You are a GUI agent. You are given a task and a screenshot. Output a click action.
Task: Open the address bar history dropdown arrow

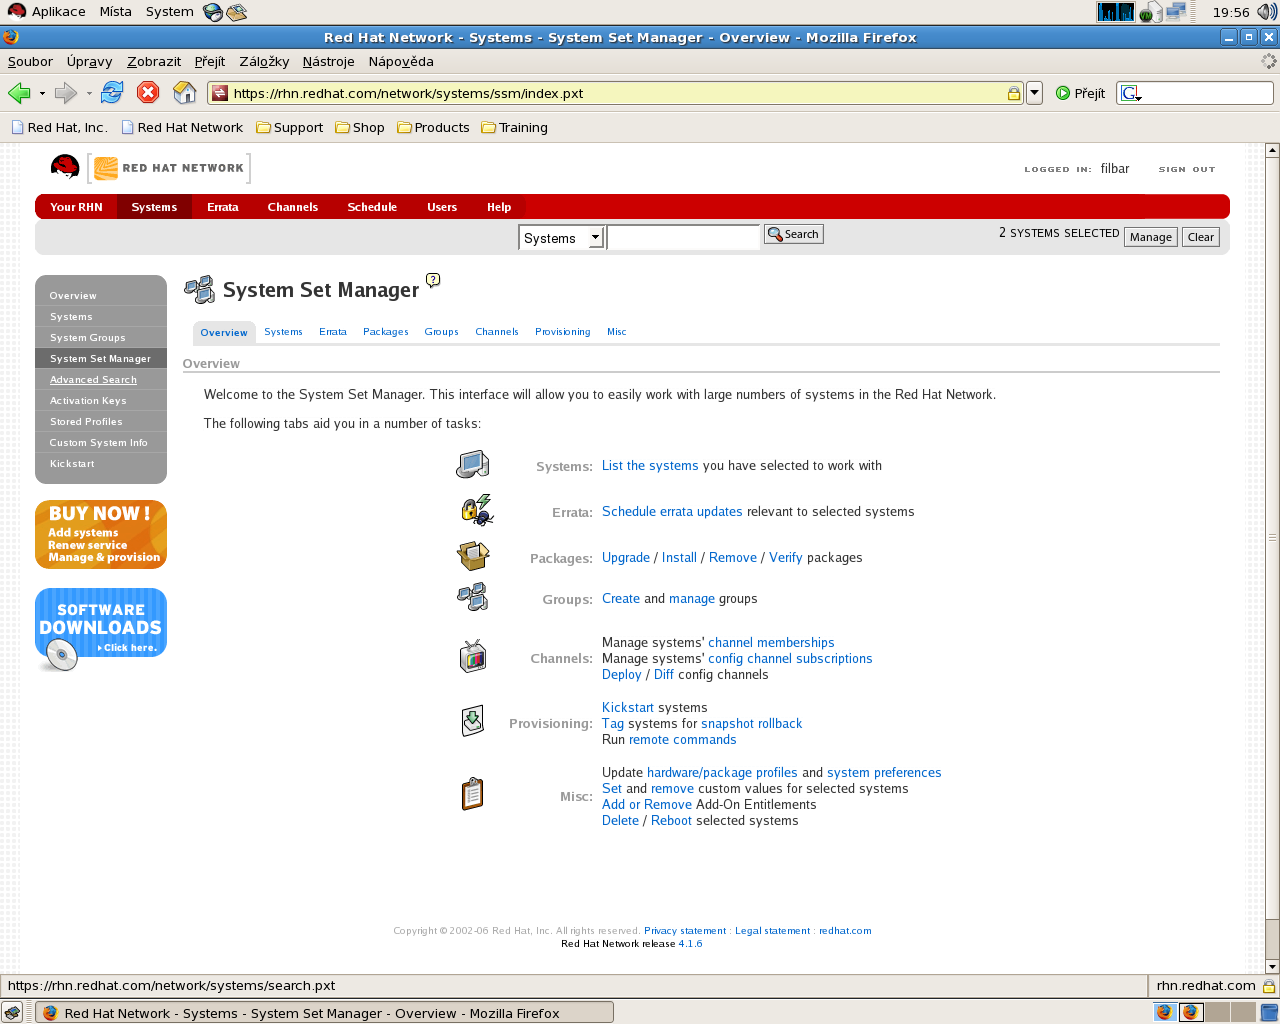[x=1035, y=93]
